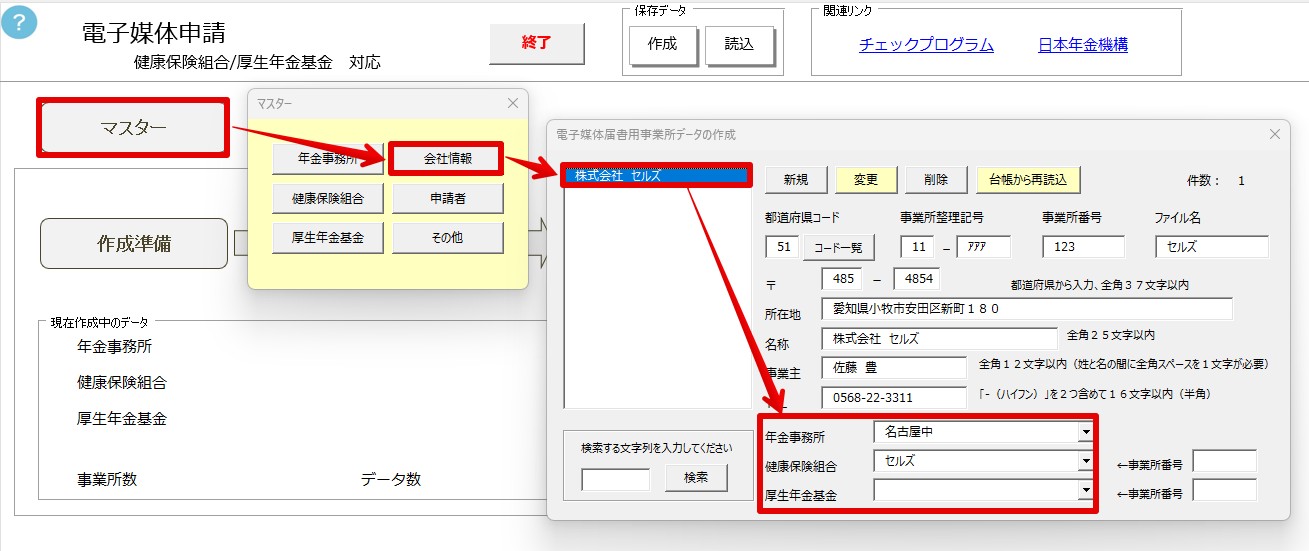This screenshot has width=1309, height=551.
Task: Select その他 in the マスター dialog
Action: (447, 238)
